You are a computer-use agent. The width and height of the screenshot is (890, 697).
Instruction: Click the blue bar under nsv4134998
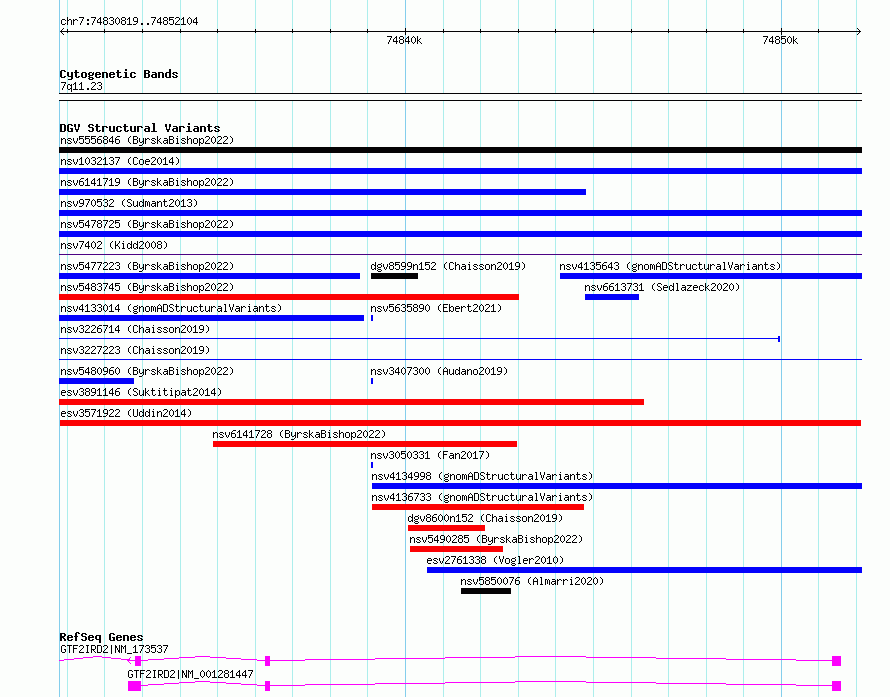[616, 486]
